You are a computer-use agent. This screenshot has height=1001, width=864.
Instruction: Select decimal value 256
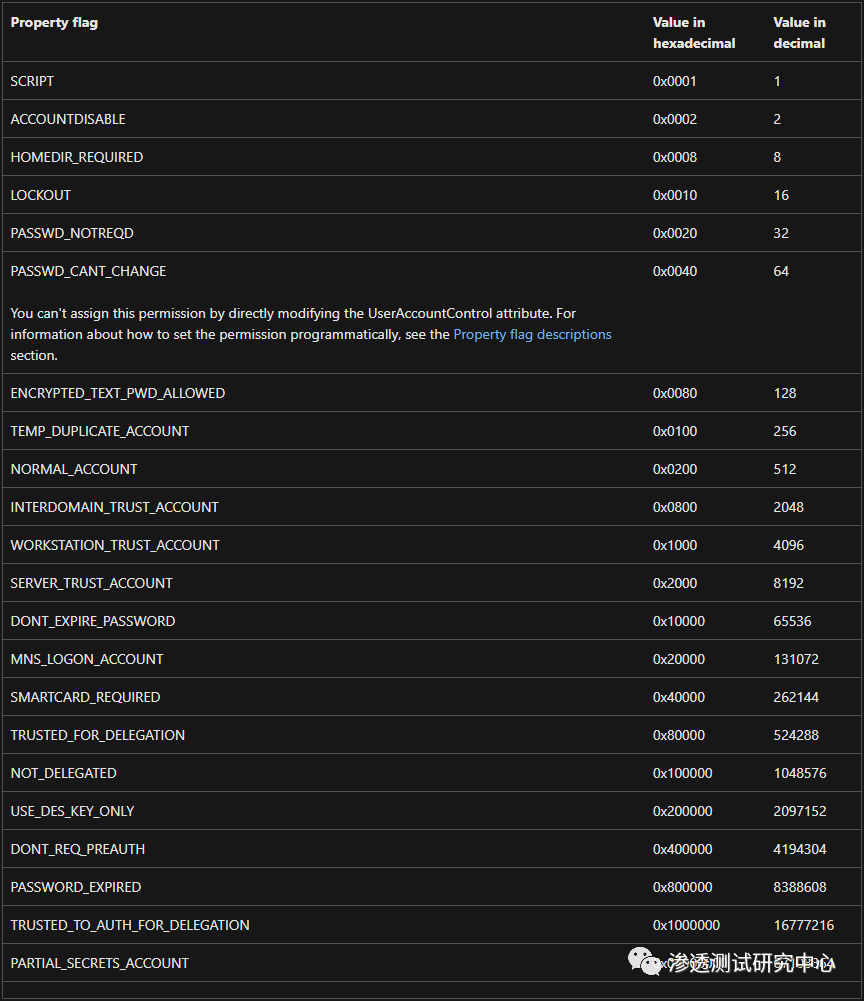tap(785, 431)
